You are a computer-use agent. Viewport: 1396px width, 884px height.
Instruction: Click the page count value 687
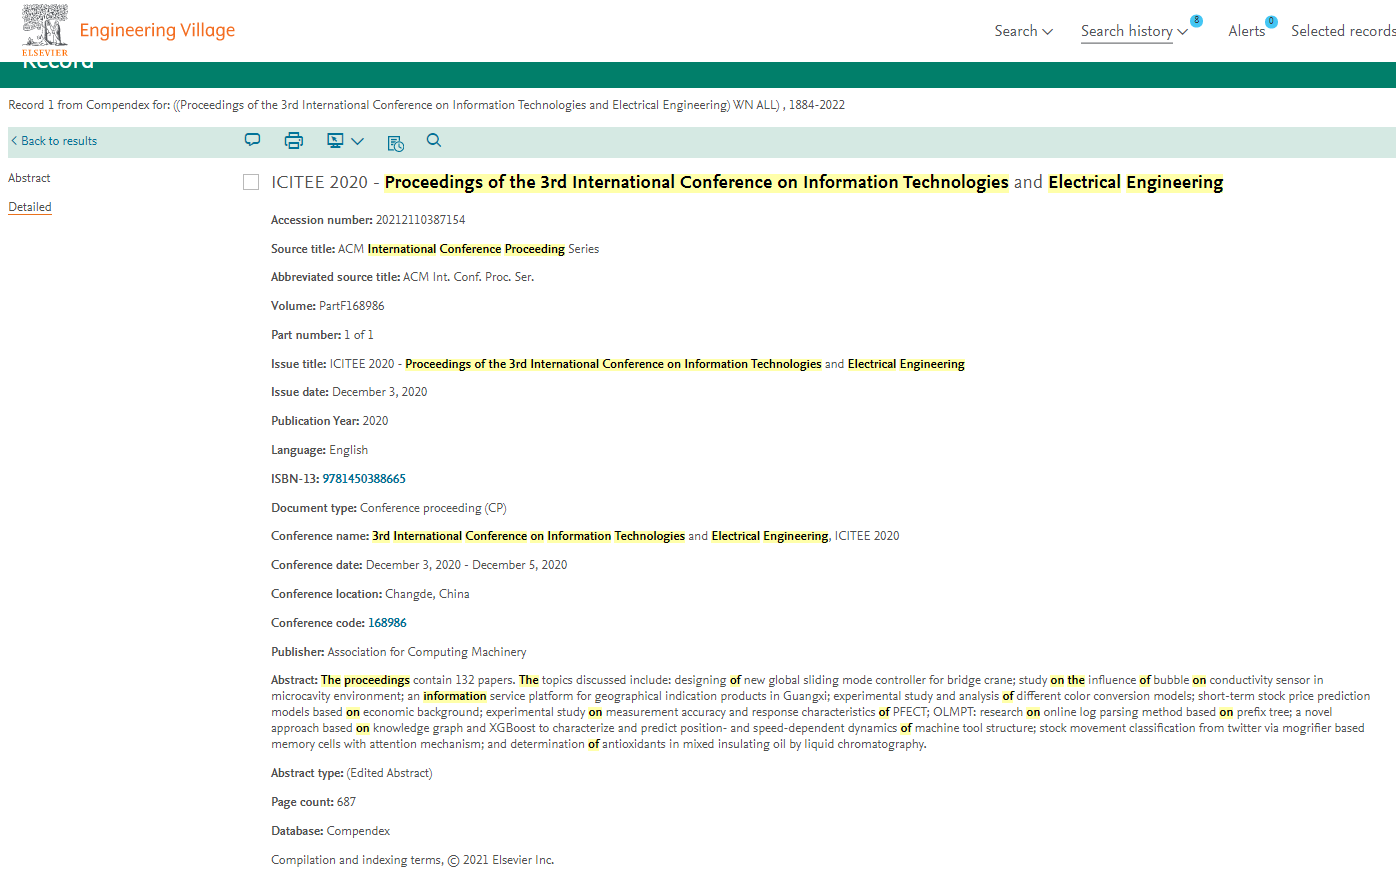(346, 802)
